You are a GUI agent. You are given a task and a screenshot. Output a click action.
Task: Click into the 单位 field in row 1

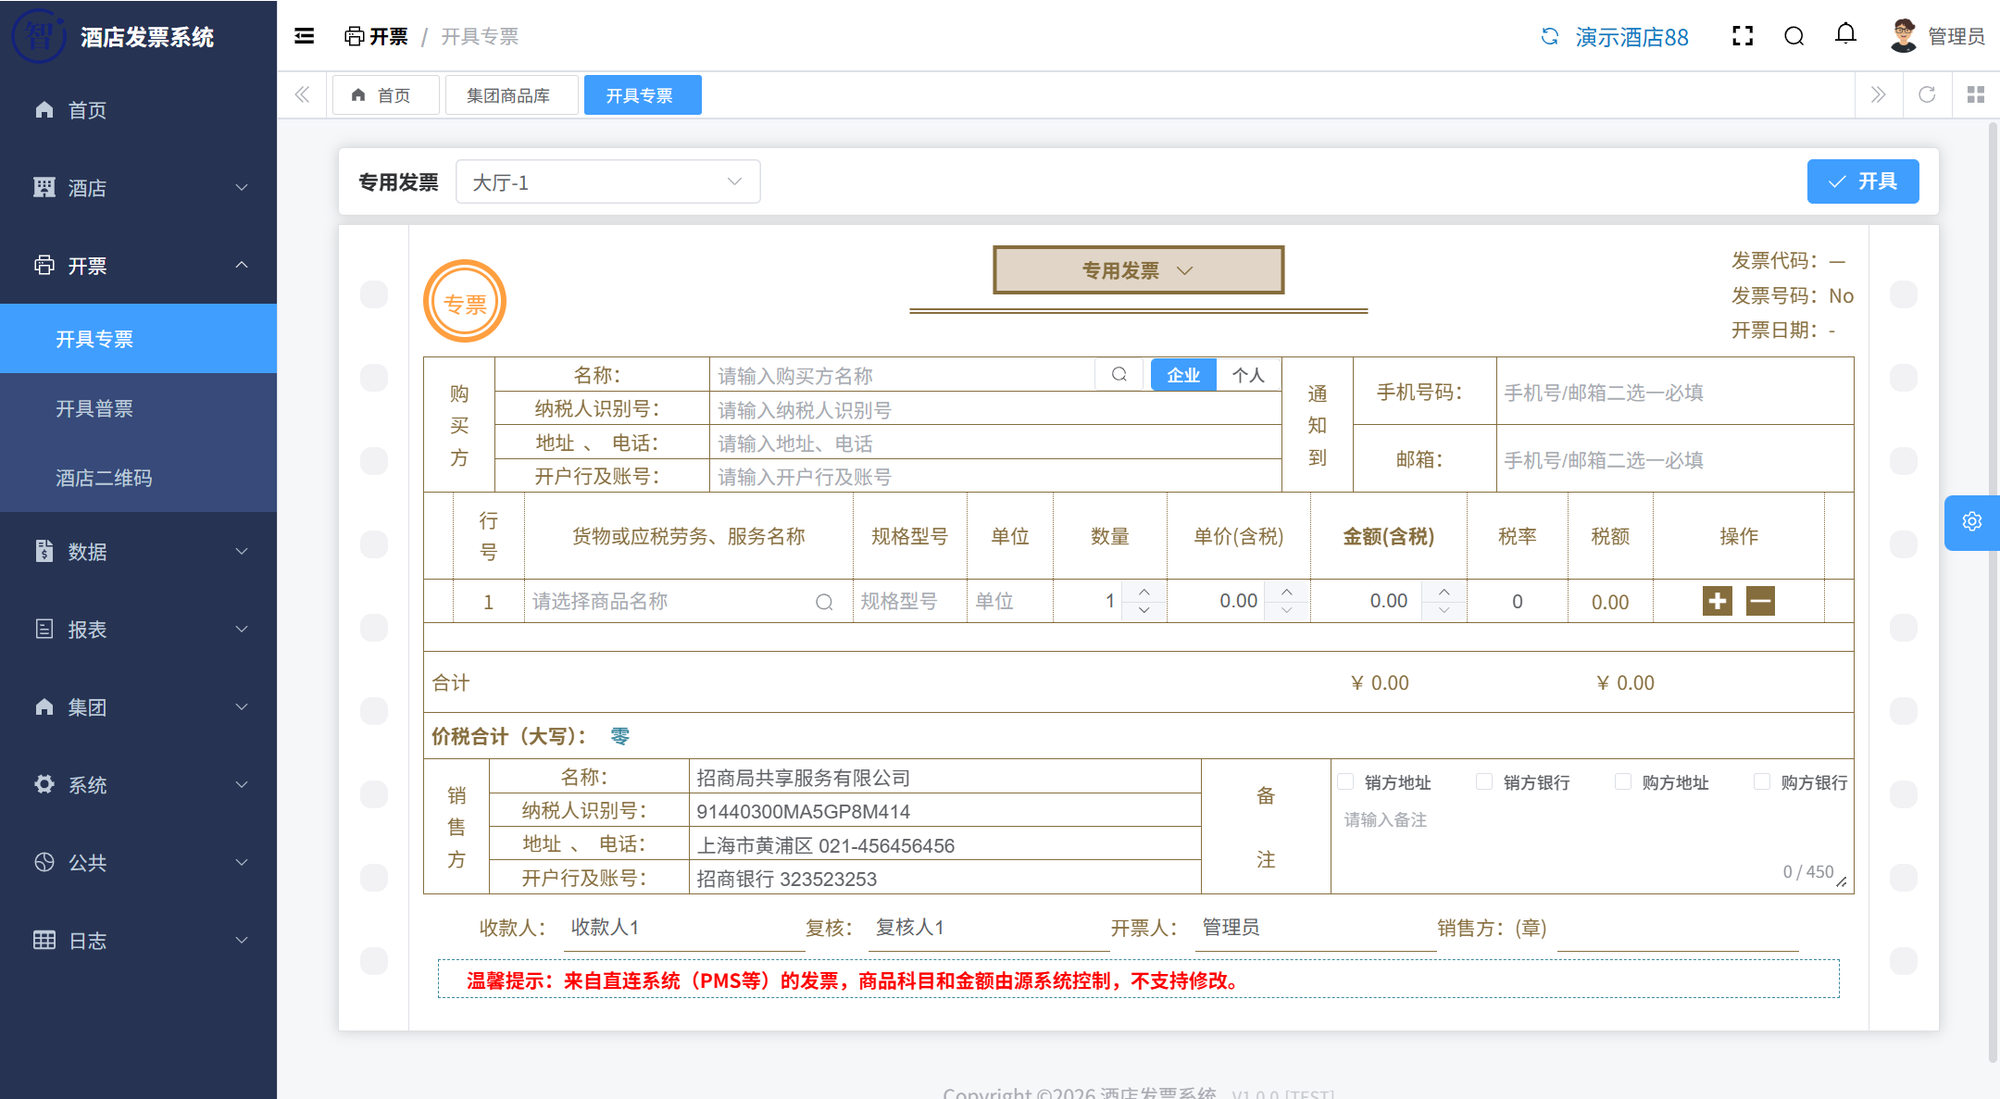pyautogui.click(x=1010, y=601)
